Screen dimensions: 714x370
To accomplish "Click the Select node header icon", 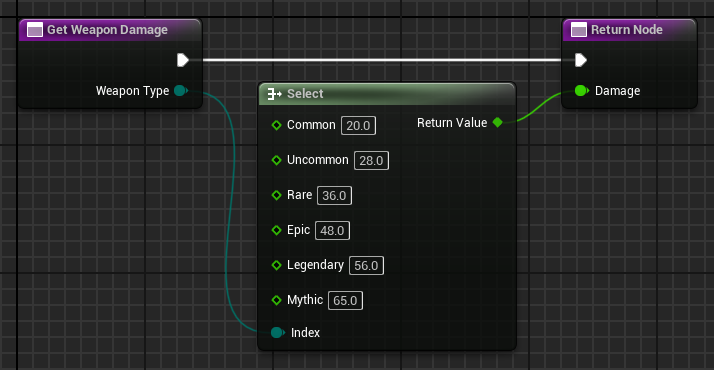I will 274,94.
